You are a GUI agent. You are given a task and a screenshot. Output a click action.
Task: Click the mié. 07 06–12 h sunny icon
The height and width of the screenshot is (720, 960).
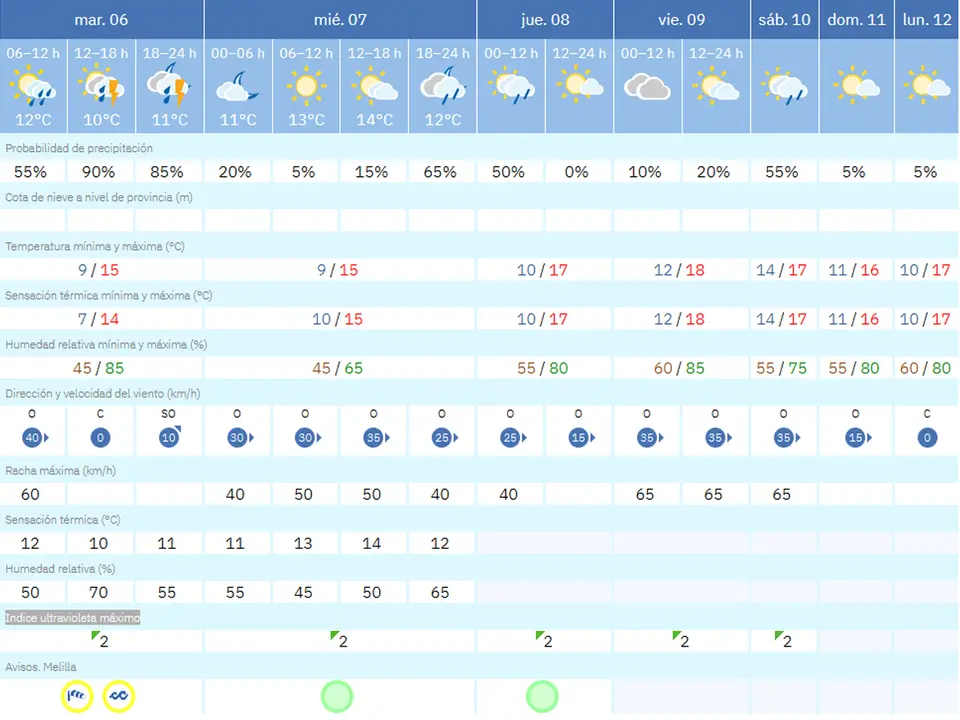(306, 86)
